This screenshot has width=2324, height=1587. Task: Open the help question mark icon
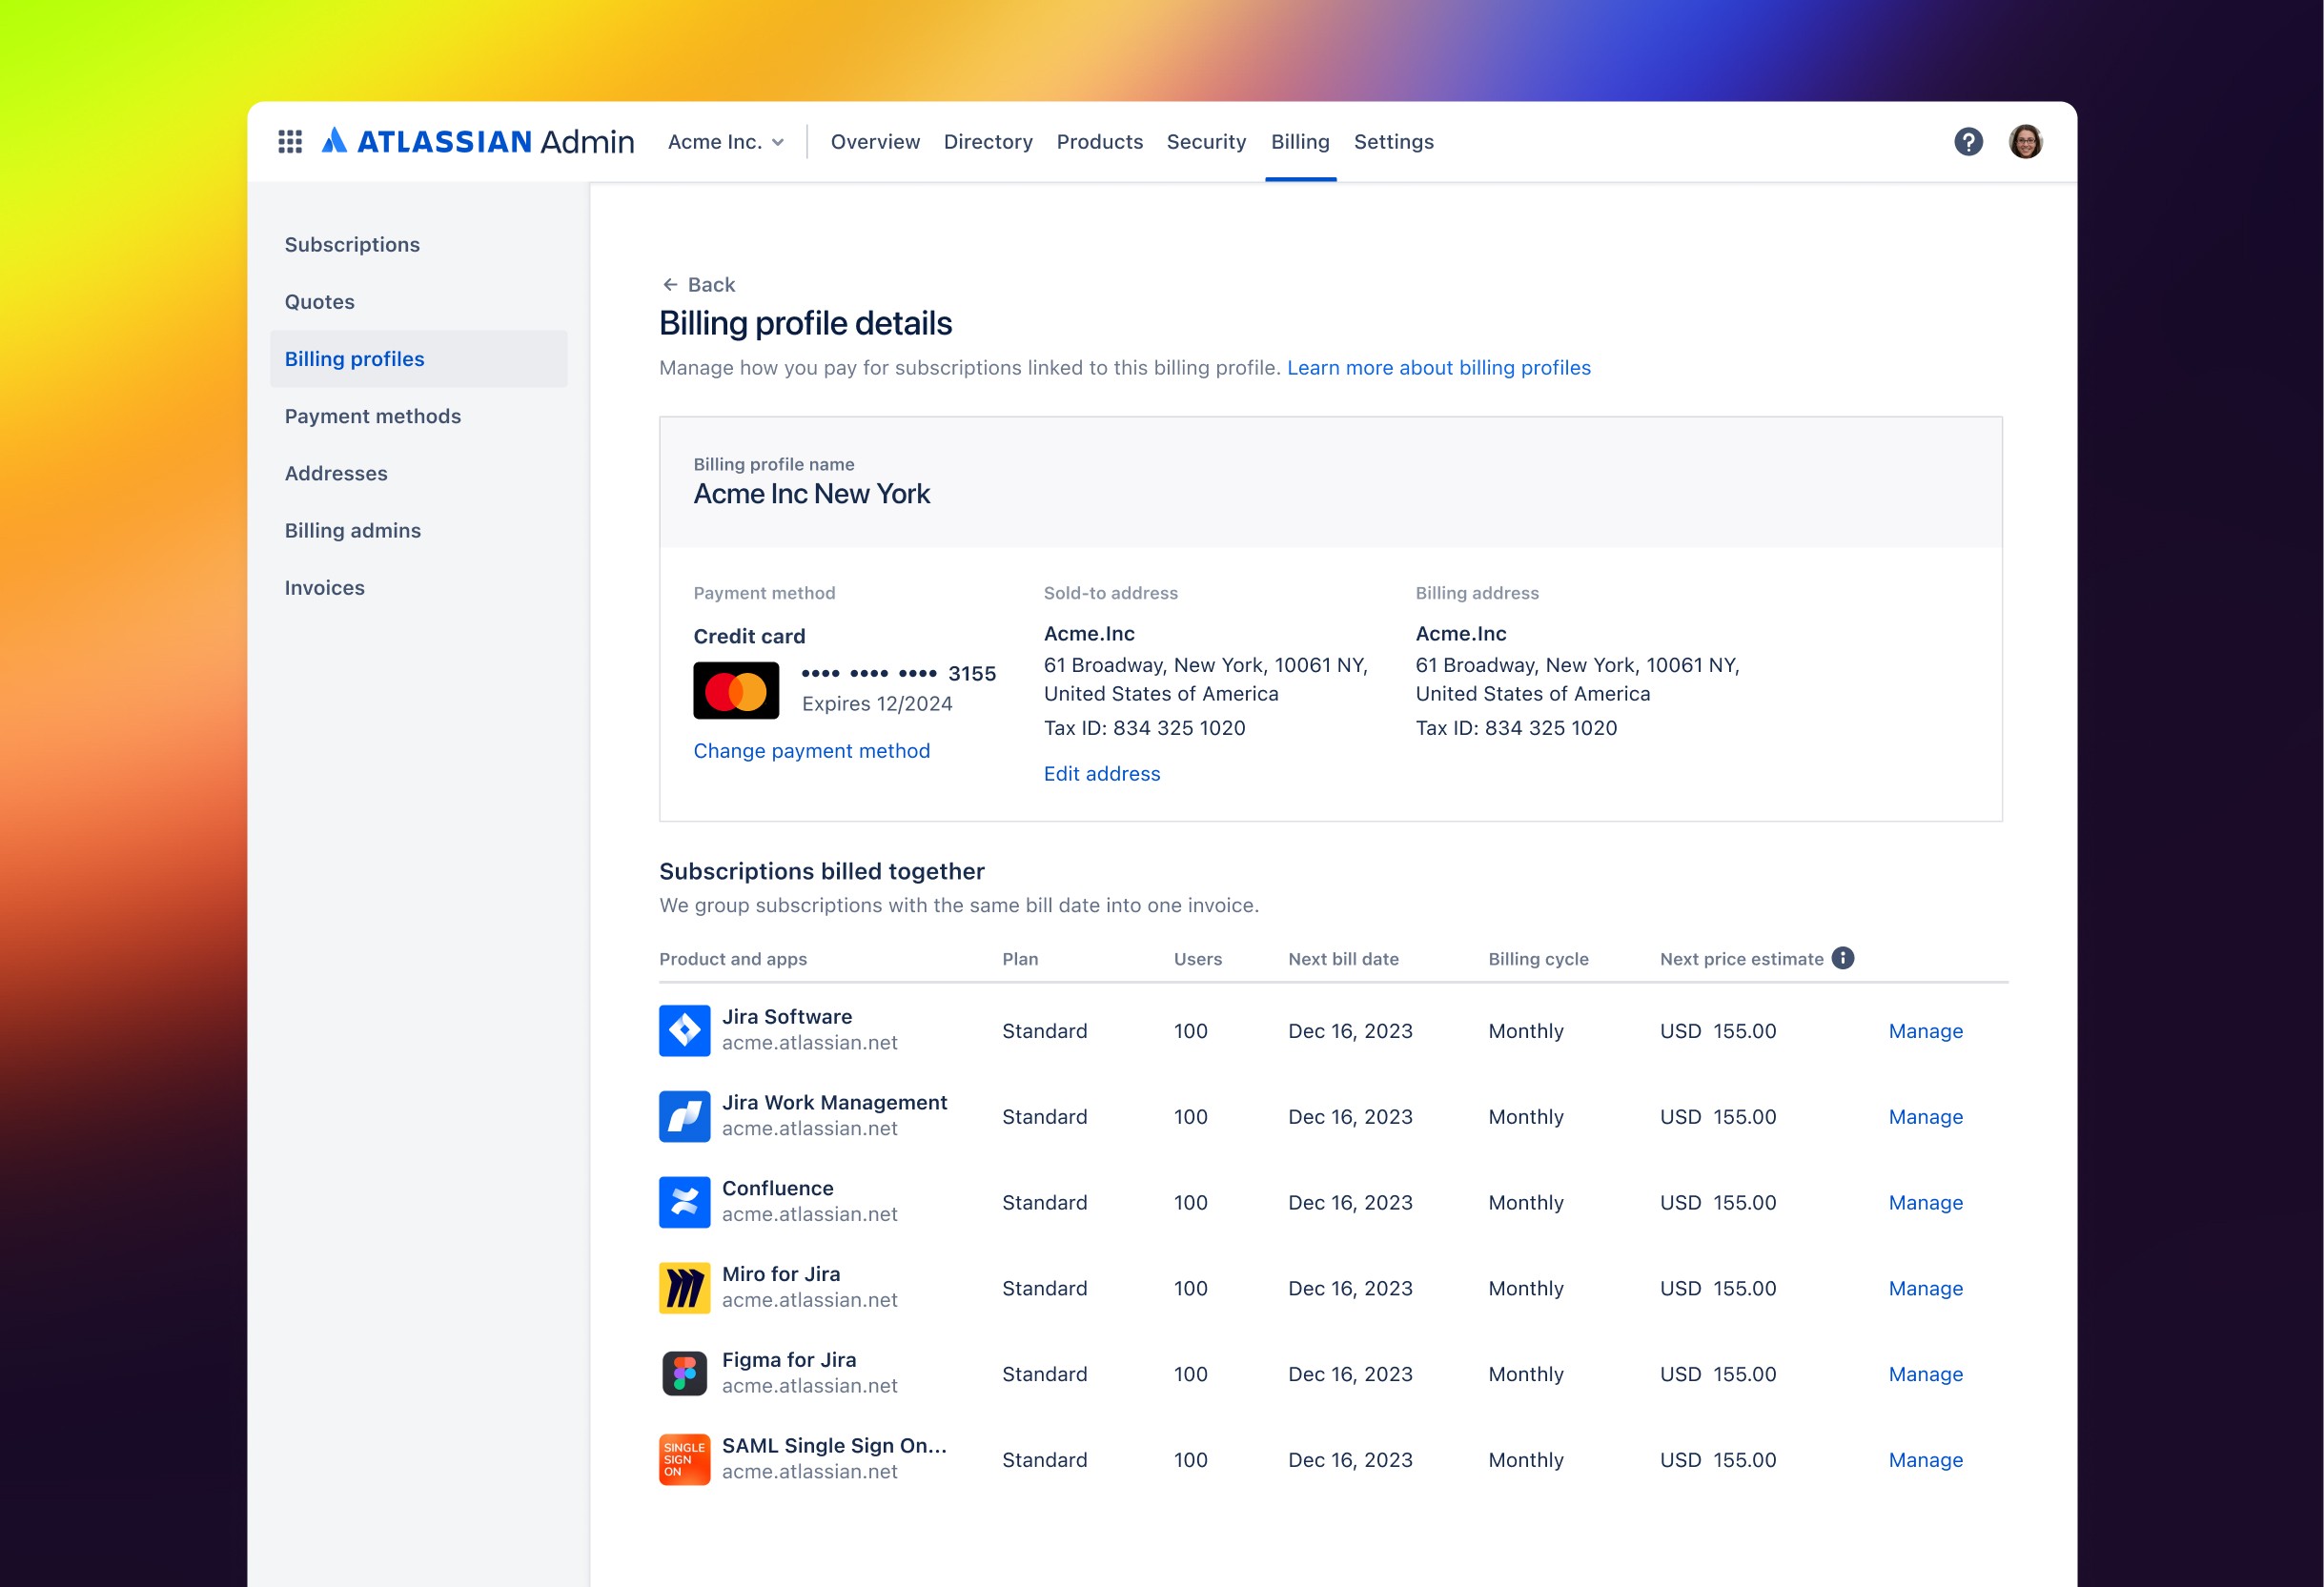(1968, 142)
